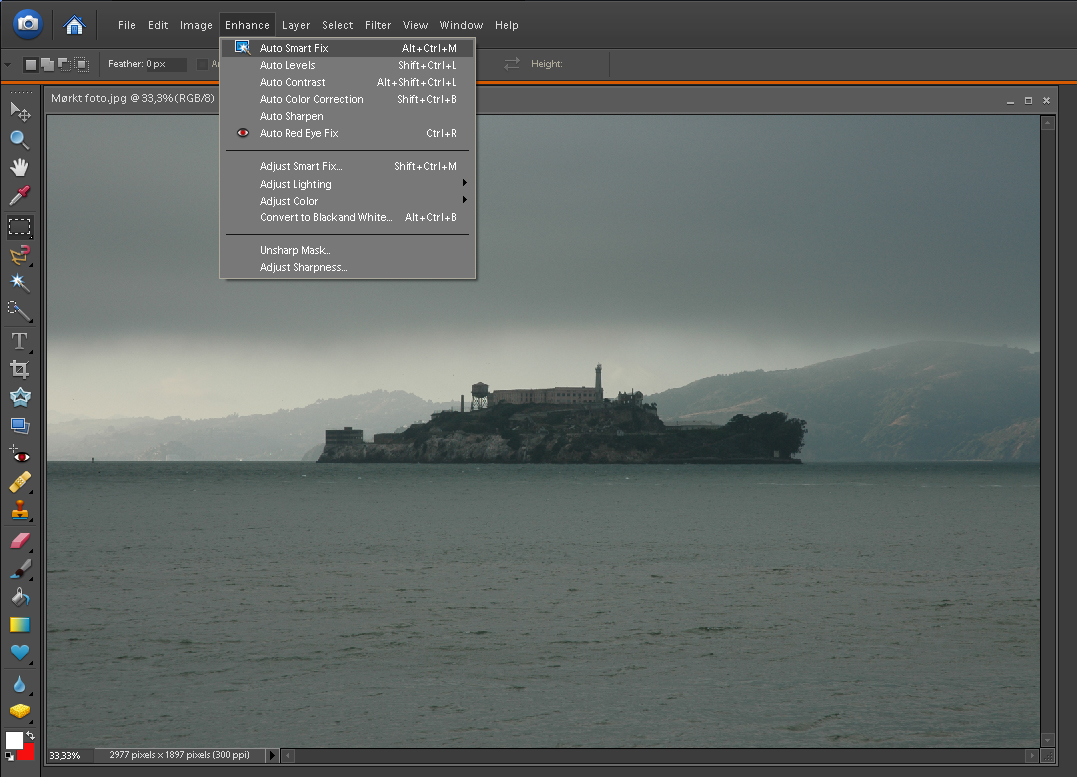
Task: Select the Zoom magnifier tool
Action: click(19, 139)
